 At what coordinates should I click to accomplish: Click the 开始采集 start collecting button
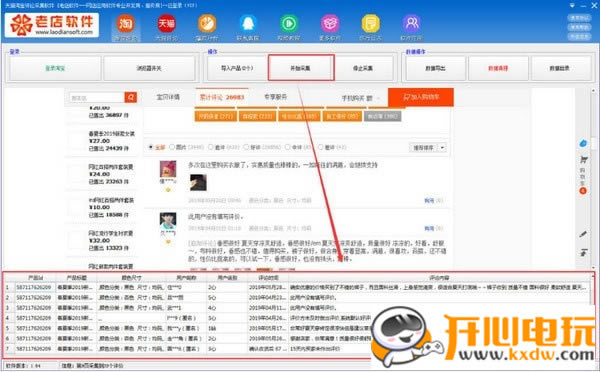[x=301, y=68]
